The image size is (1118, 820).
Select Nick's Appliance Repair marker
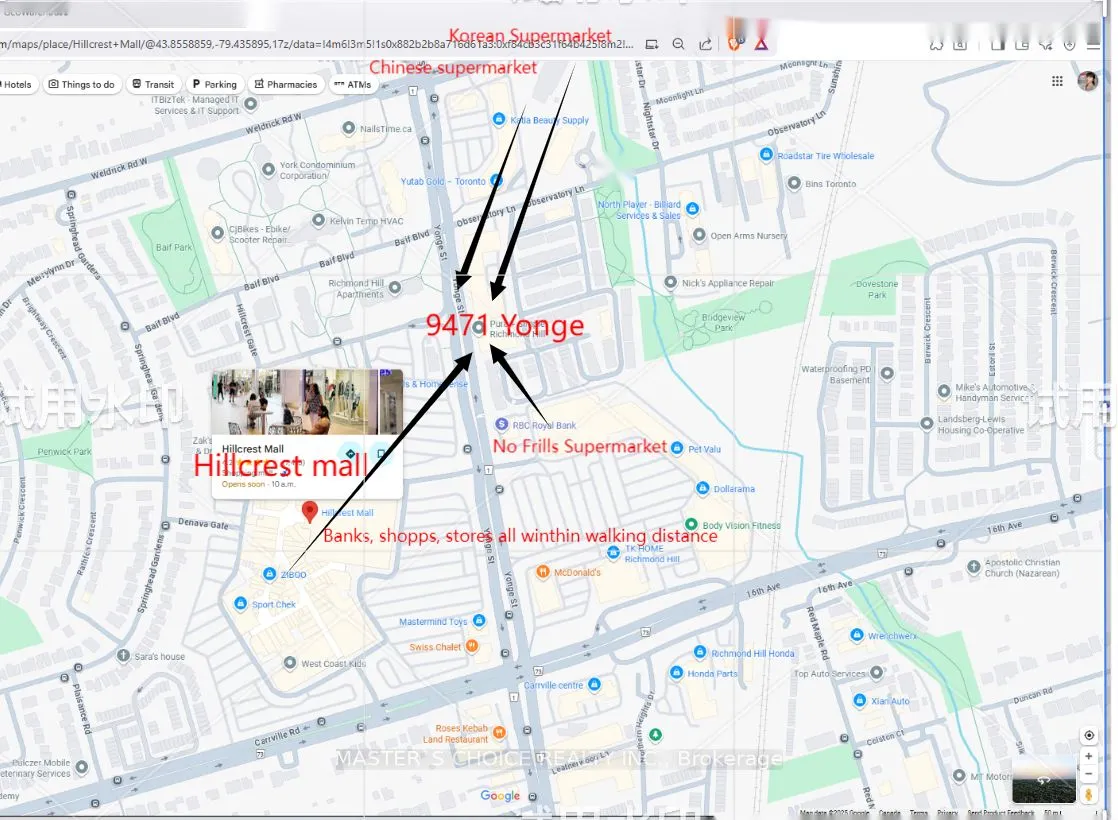tap(670, 282)
